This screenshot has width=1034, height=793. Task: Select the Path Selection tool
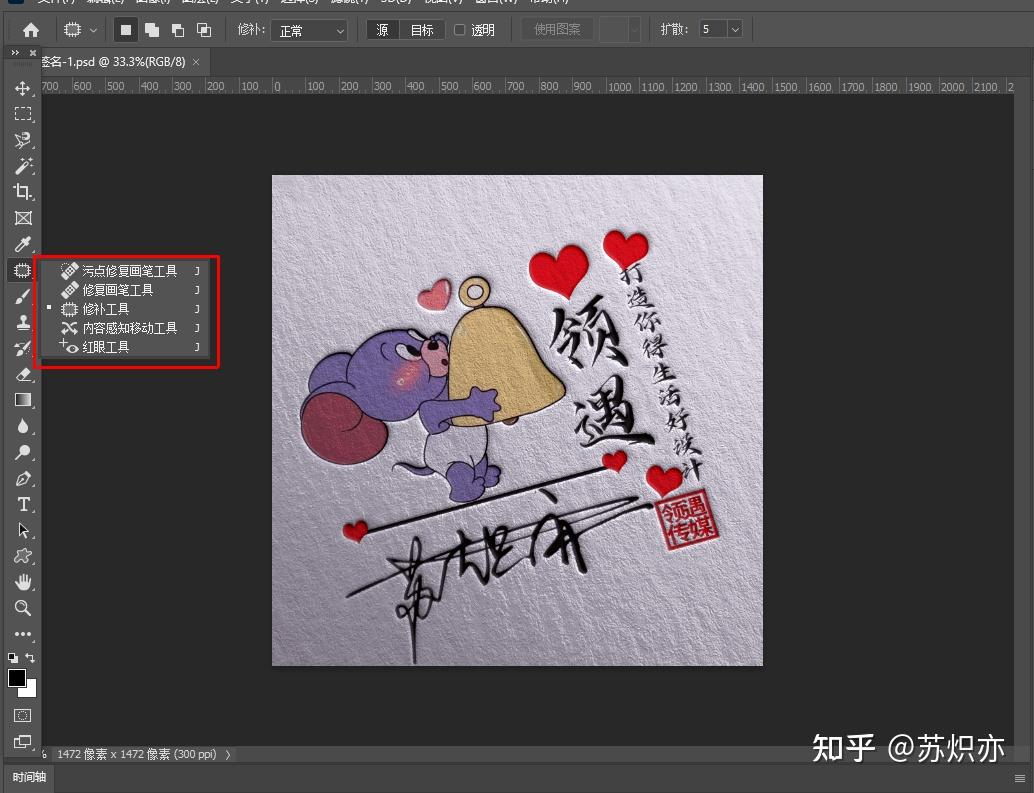22,531
